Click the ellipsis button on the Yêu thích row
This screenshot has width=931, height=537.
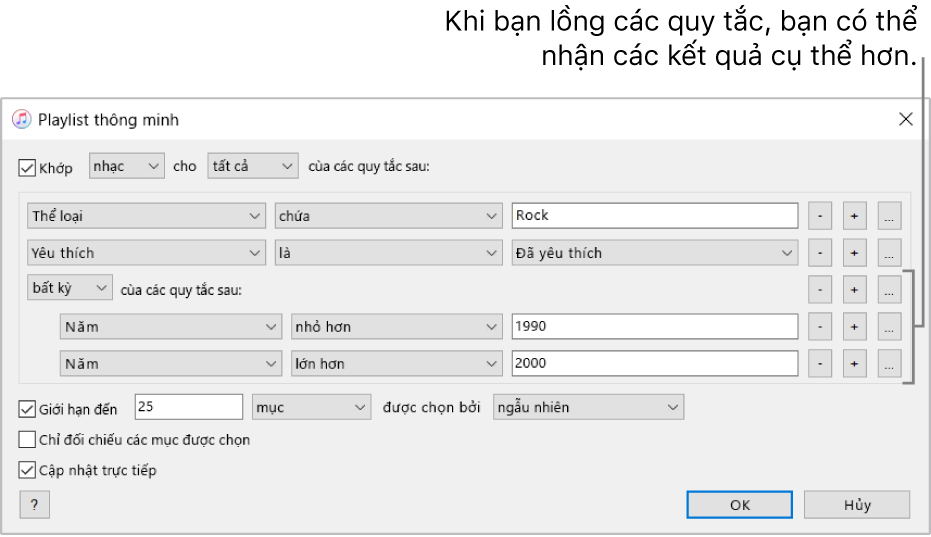(889, 254)
